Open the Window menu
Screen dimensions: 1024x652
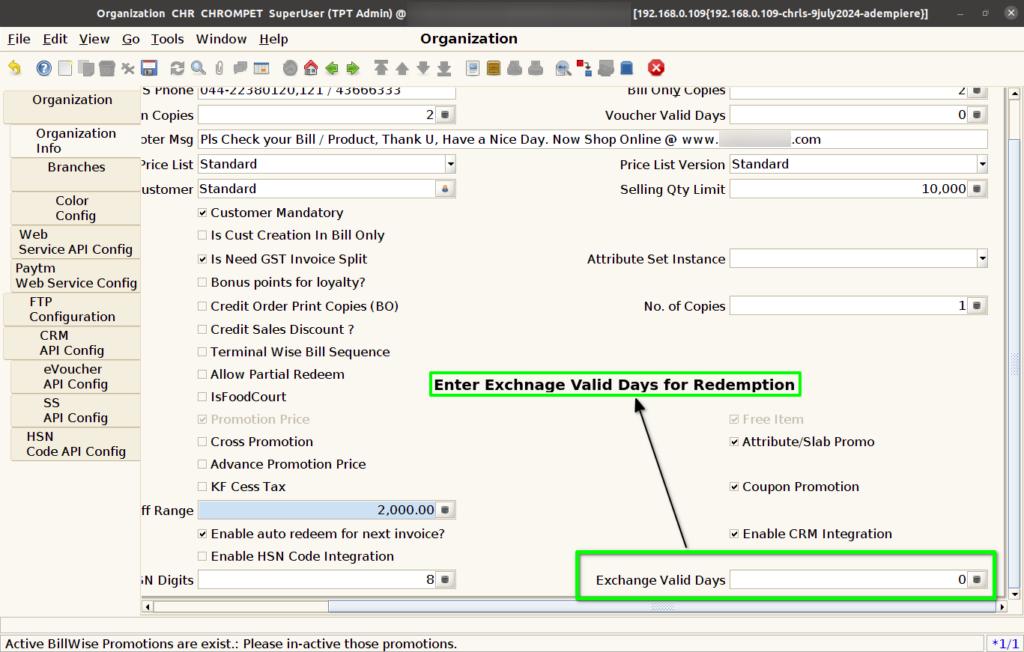click(x=221, y=39)
